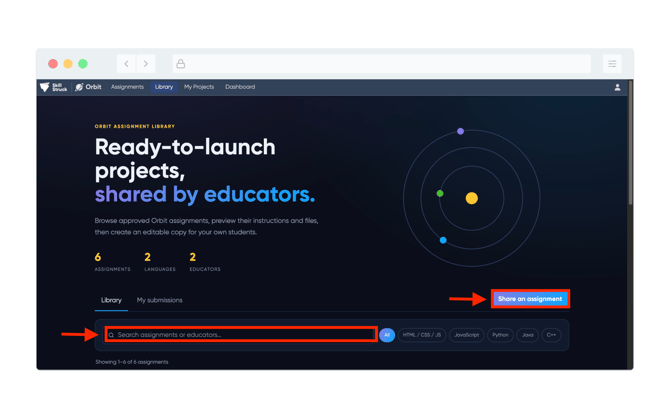Click 'Showing 1–6 of 6 assignments' text
Screen dimensions: 670x418
(132, 362)
